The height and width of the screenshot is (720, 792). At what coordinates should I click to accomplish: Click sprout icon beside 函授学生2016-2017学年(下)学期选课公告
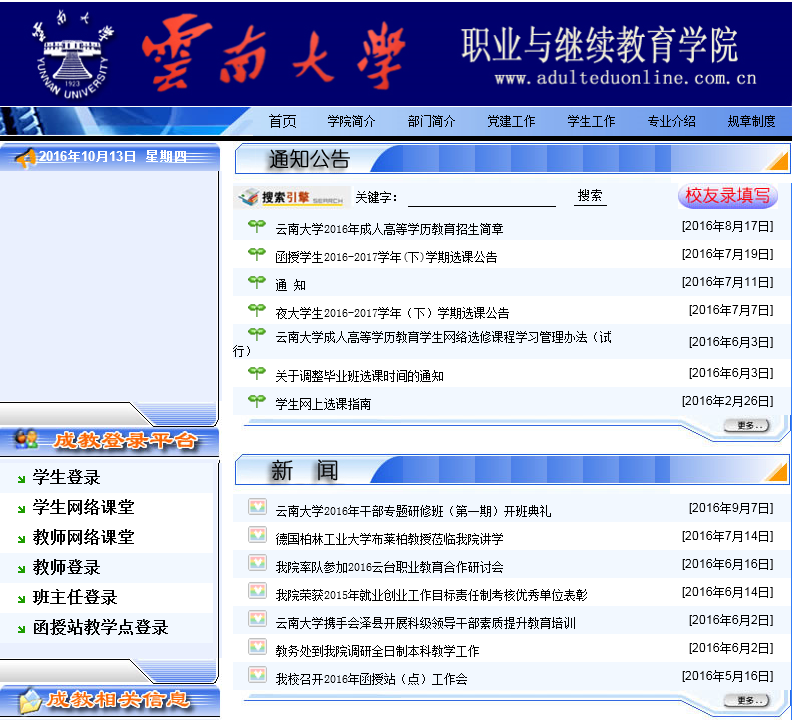pyautogui.click(x=257, y=254)
